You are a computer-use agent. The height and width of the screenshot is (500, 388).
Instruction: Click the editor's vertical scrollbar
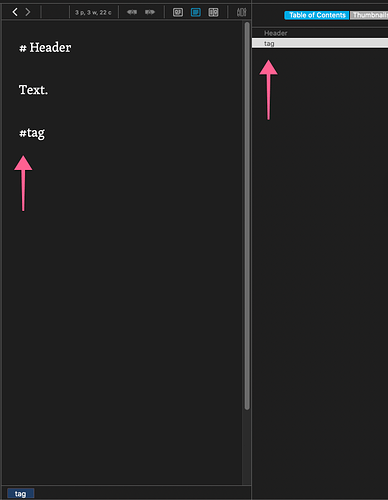(x=247, y=216)
